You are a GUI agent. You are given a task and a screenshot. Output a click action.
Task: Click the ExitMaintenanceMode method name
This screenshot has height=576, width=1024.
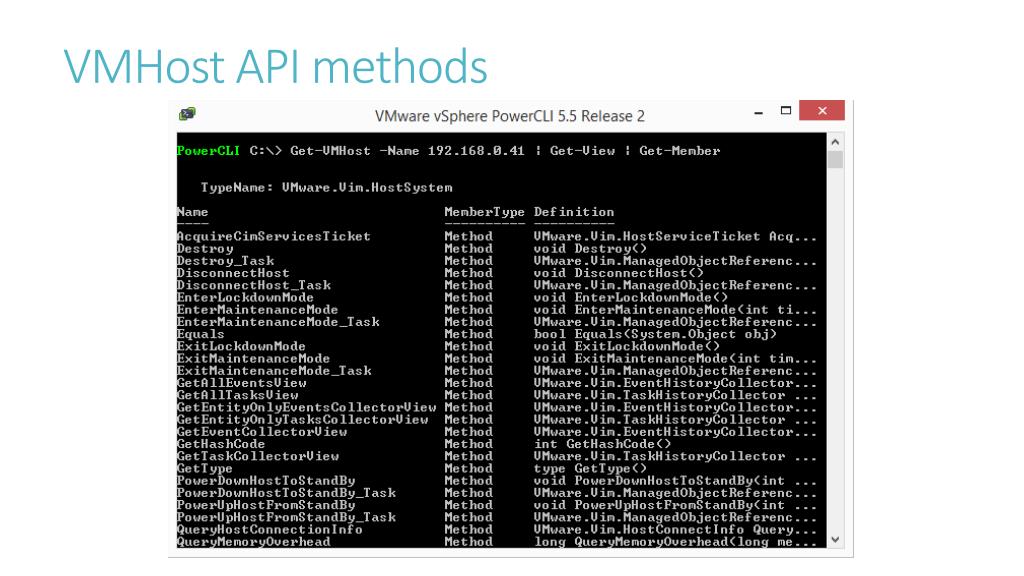coord(253,359)
